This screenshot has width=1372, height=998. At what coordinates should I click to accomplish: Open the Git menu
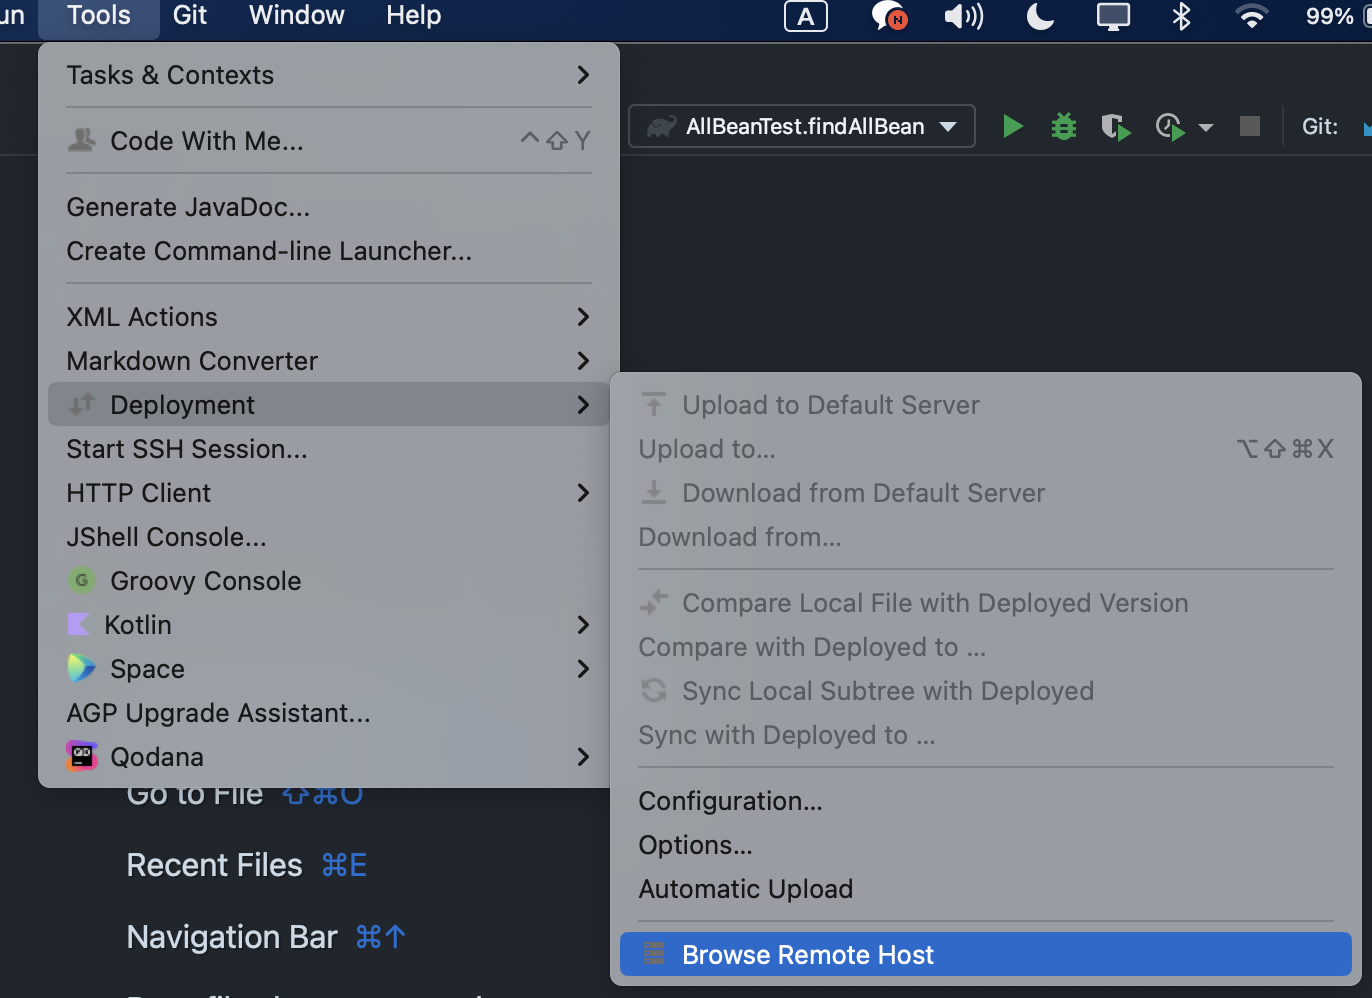(x=190, y=15)
